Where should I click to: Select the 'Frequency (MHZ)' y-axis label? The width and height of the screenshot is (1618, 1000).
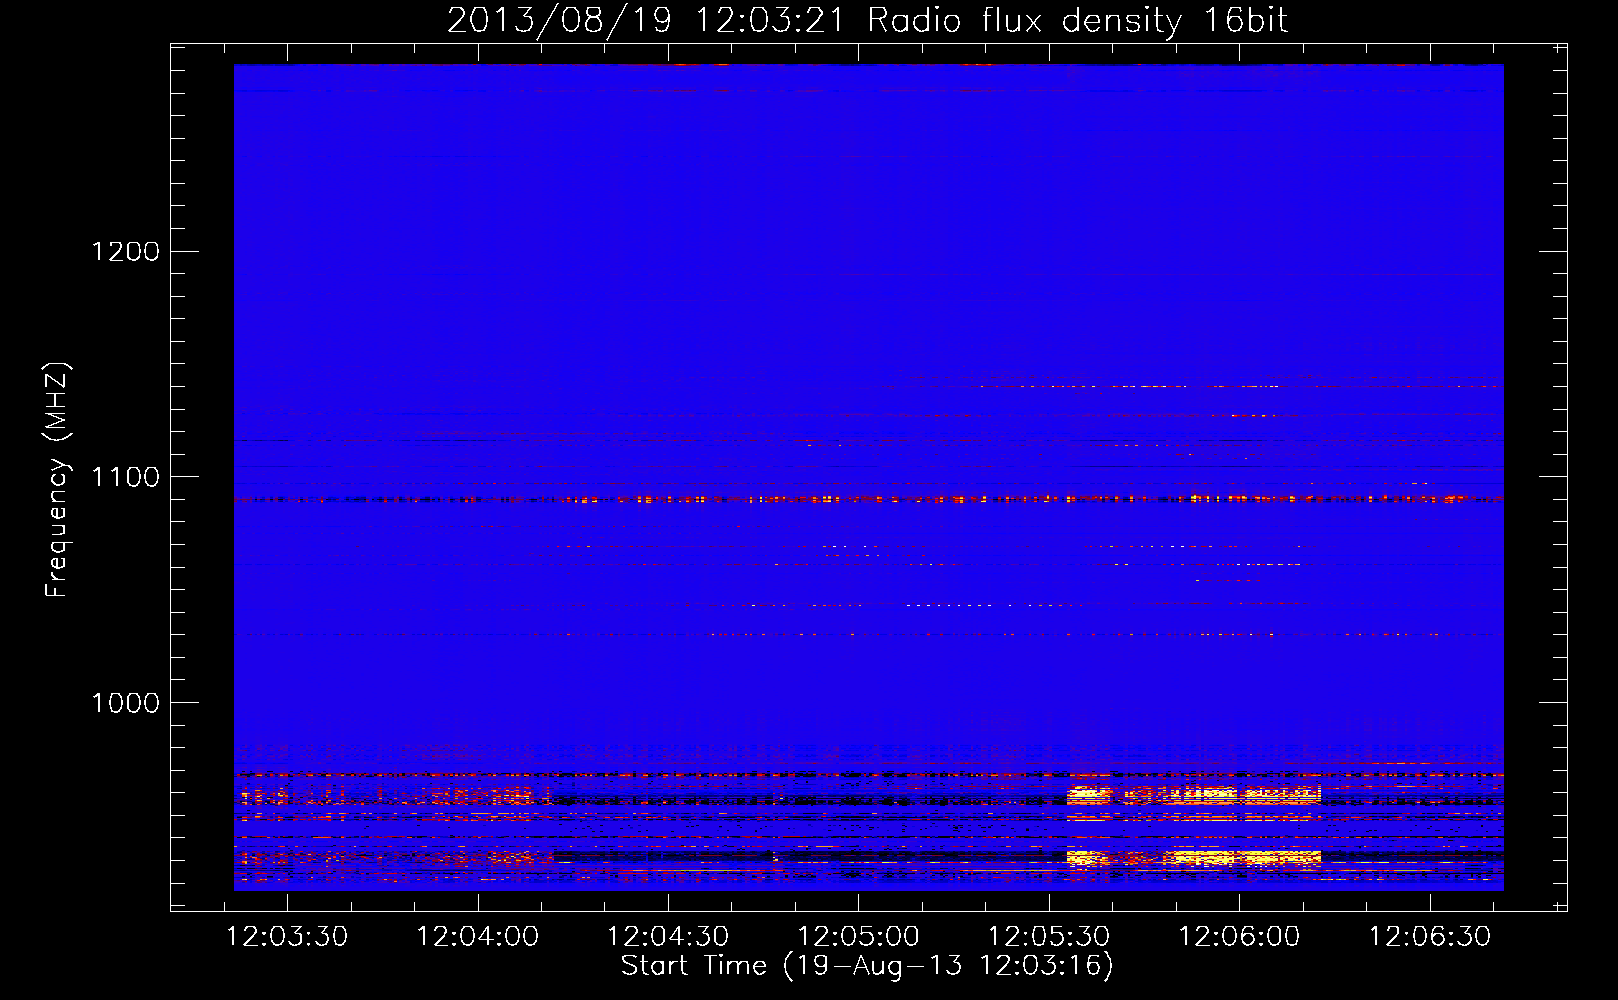tap(57, 480)
